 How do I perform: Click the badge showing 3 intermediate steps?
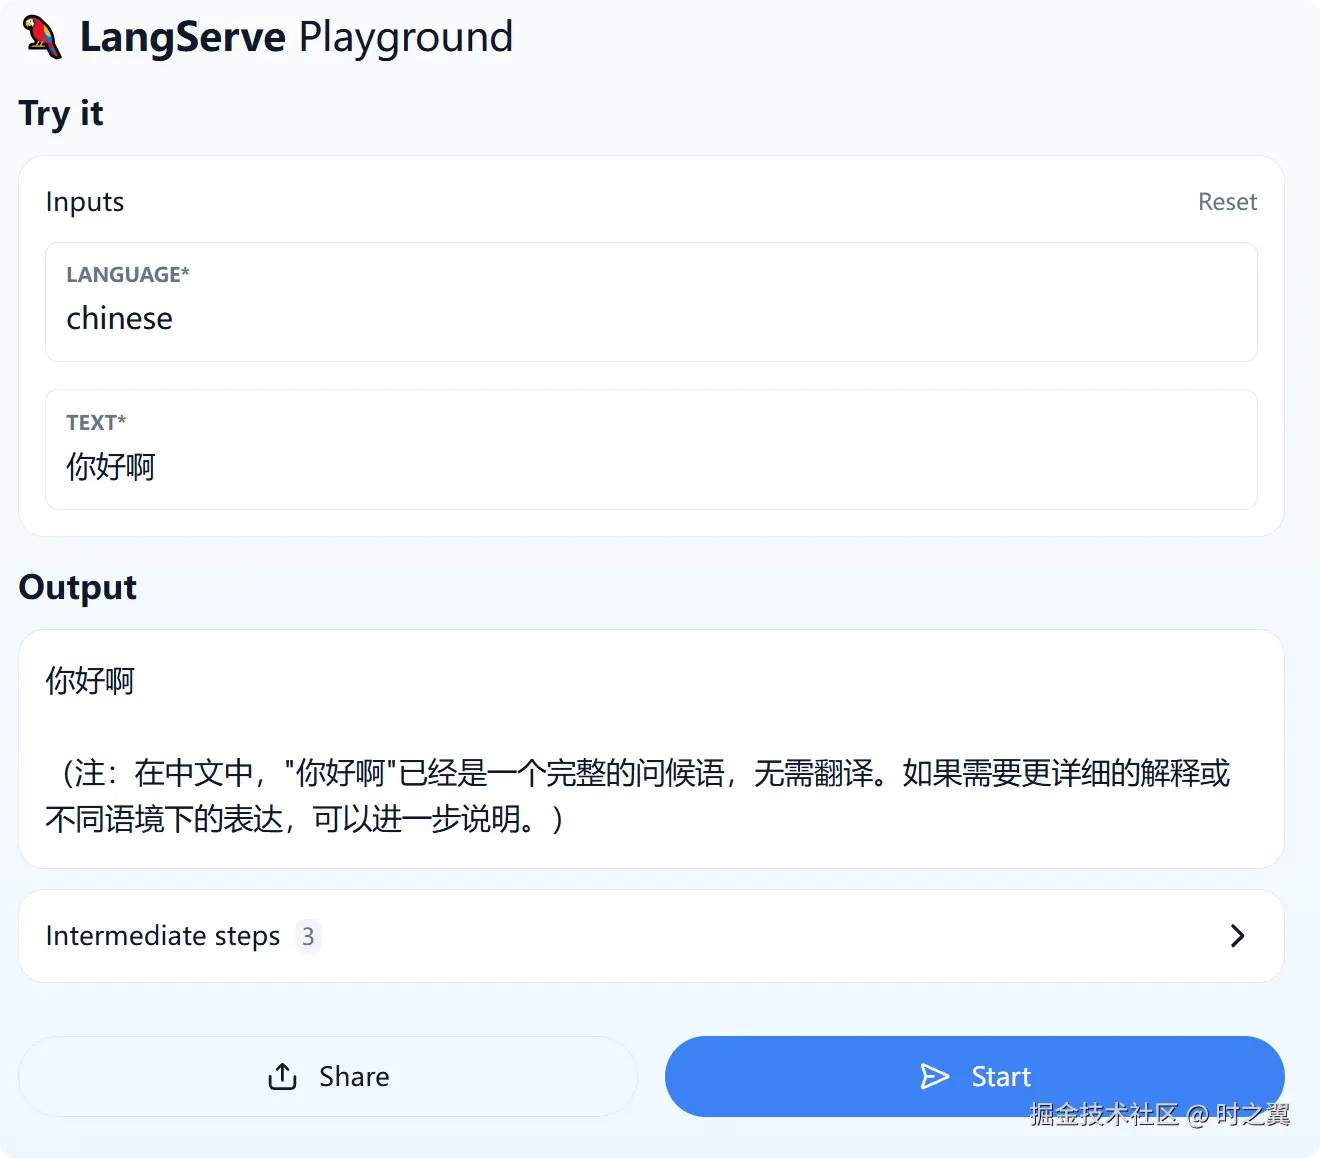click(309, 936)
